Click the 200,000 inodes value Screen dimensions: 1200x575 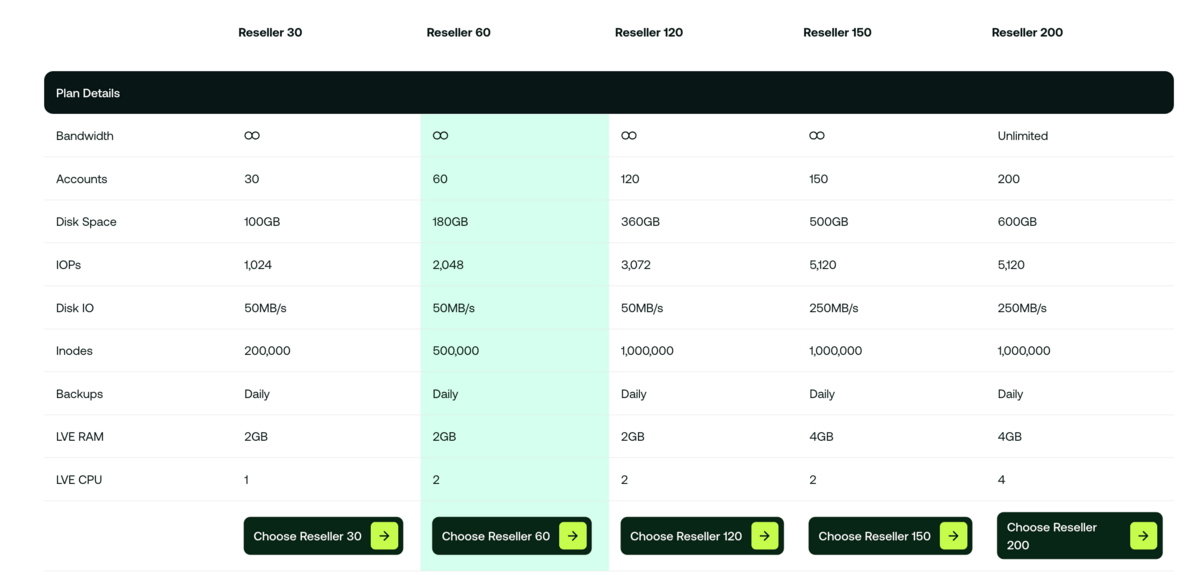pos(267,351)
